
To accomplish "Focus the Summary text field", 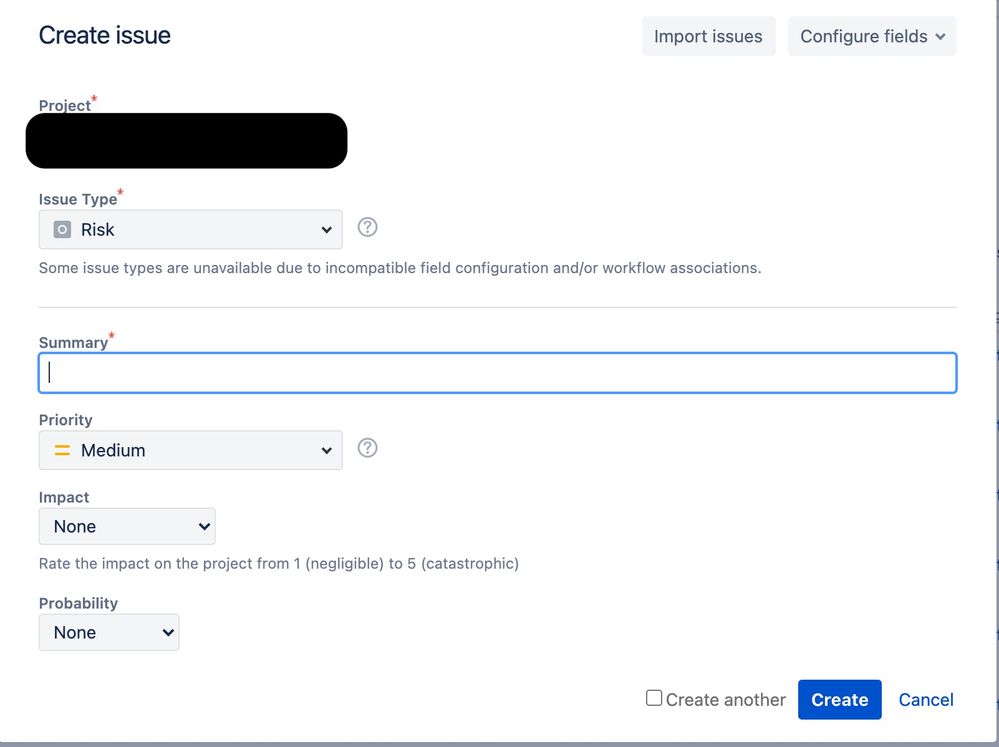I will (498, 373).
